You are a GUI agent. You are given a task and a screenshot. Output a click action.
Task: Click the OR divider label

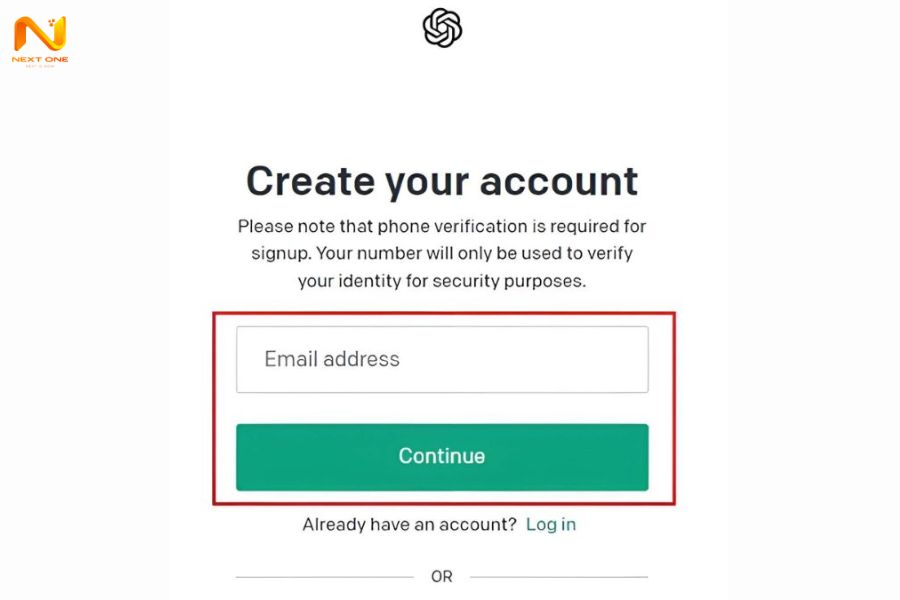click(442, 577)
